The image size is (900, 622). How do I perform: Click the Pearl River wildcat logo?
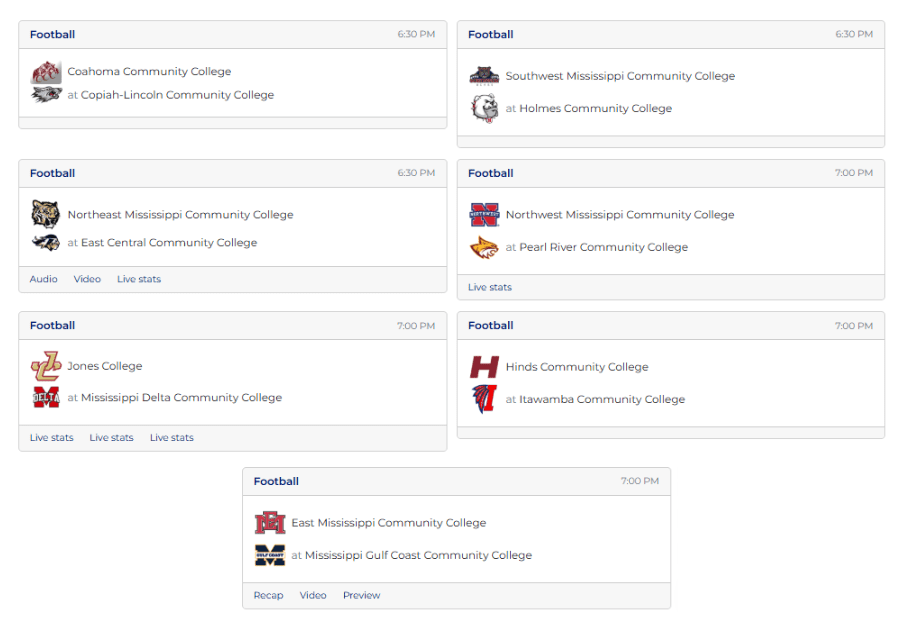[484, 247]
